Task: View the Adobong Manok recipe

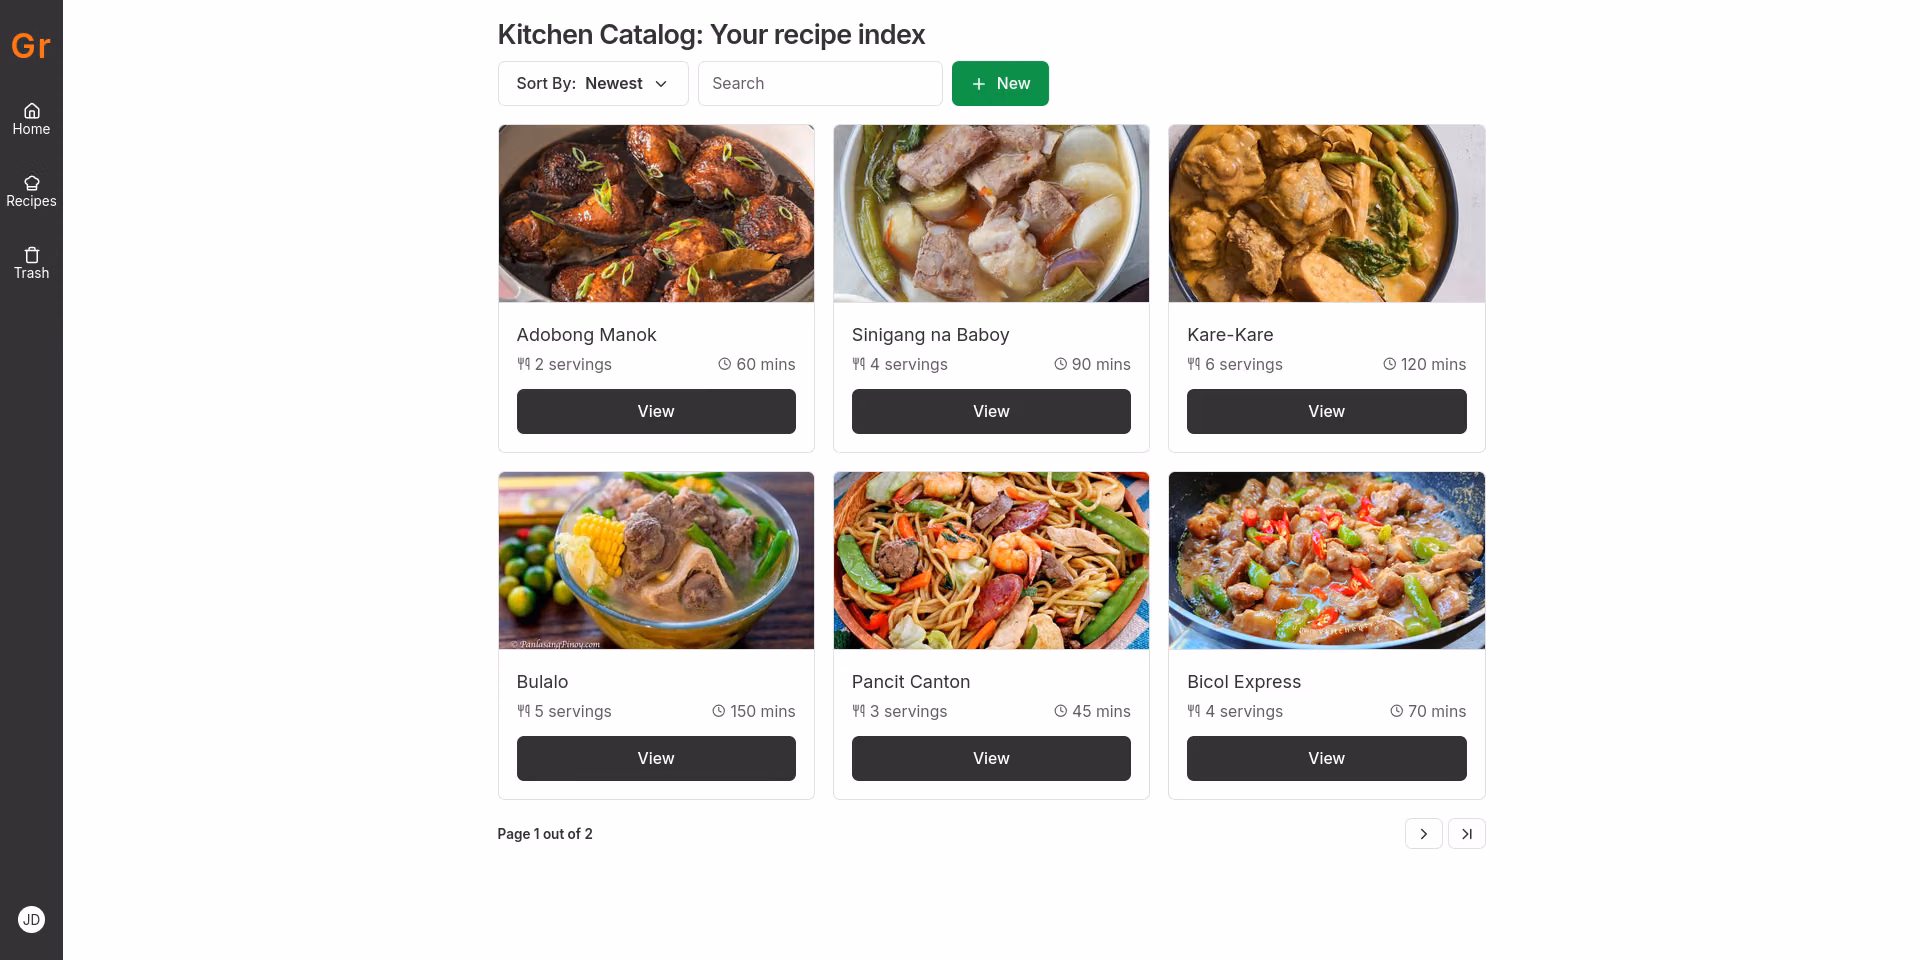Action: coord(656,412)
